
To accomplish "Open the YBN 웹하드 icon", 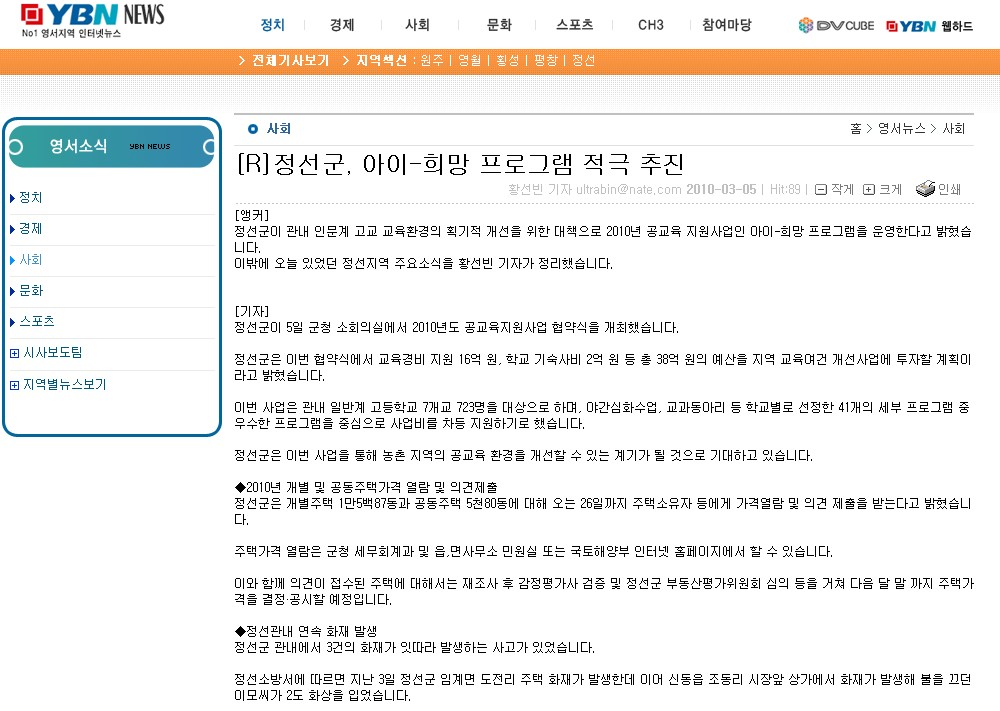I will click(930, 25).
